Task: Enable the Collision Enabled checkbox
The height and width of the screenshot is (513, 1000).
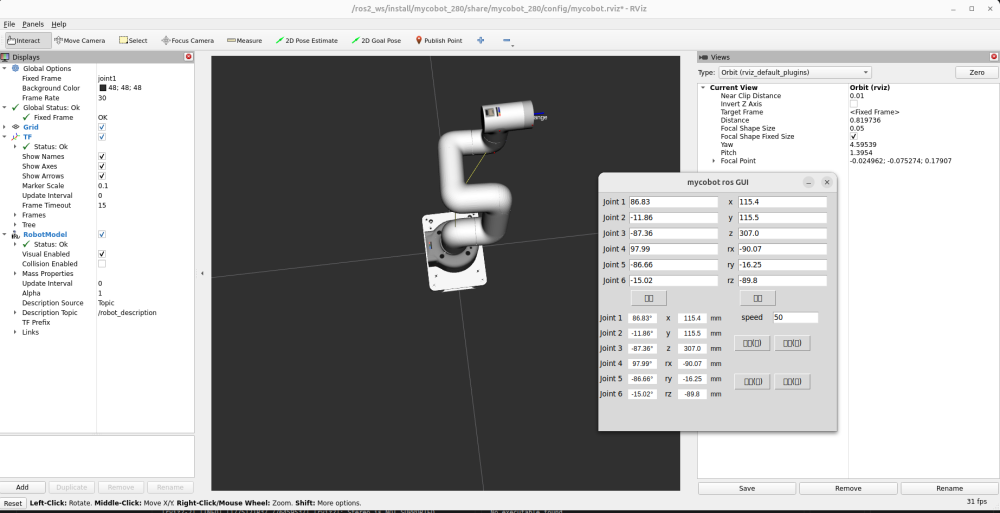Action: 102,264
